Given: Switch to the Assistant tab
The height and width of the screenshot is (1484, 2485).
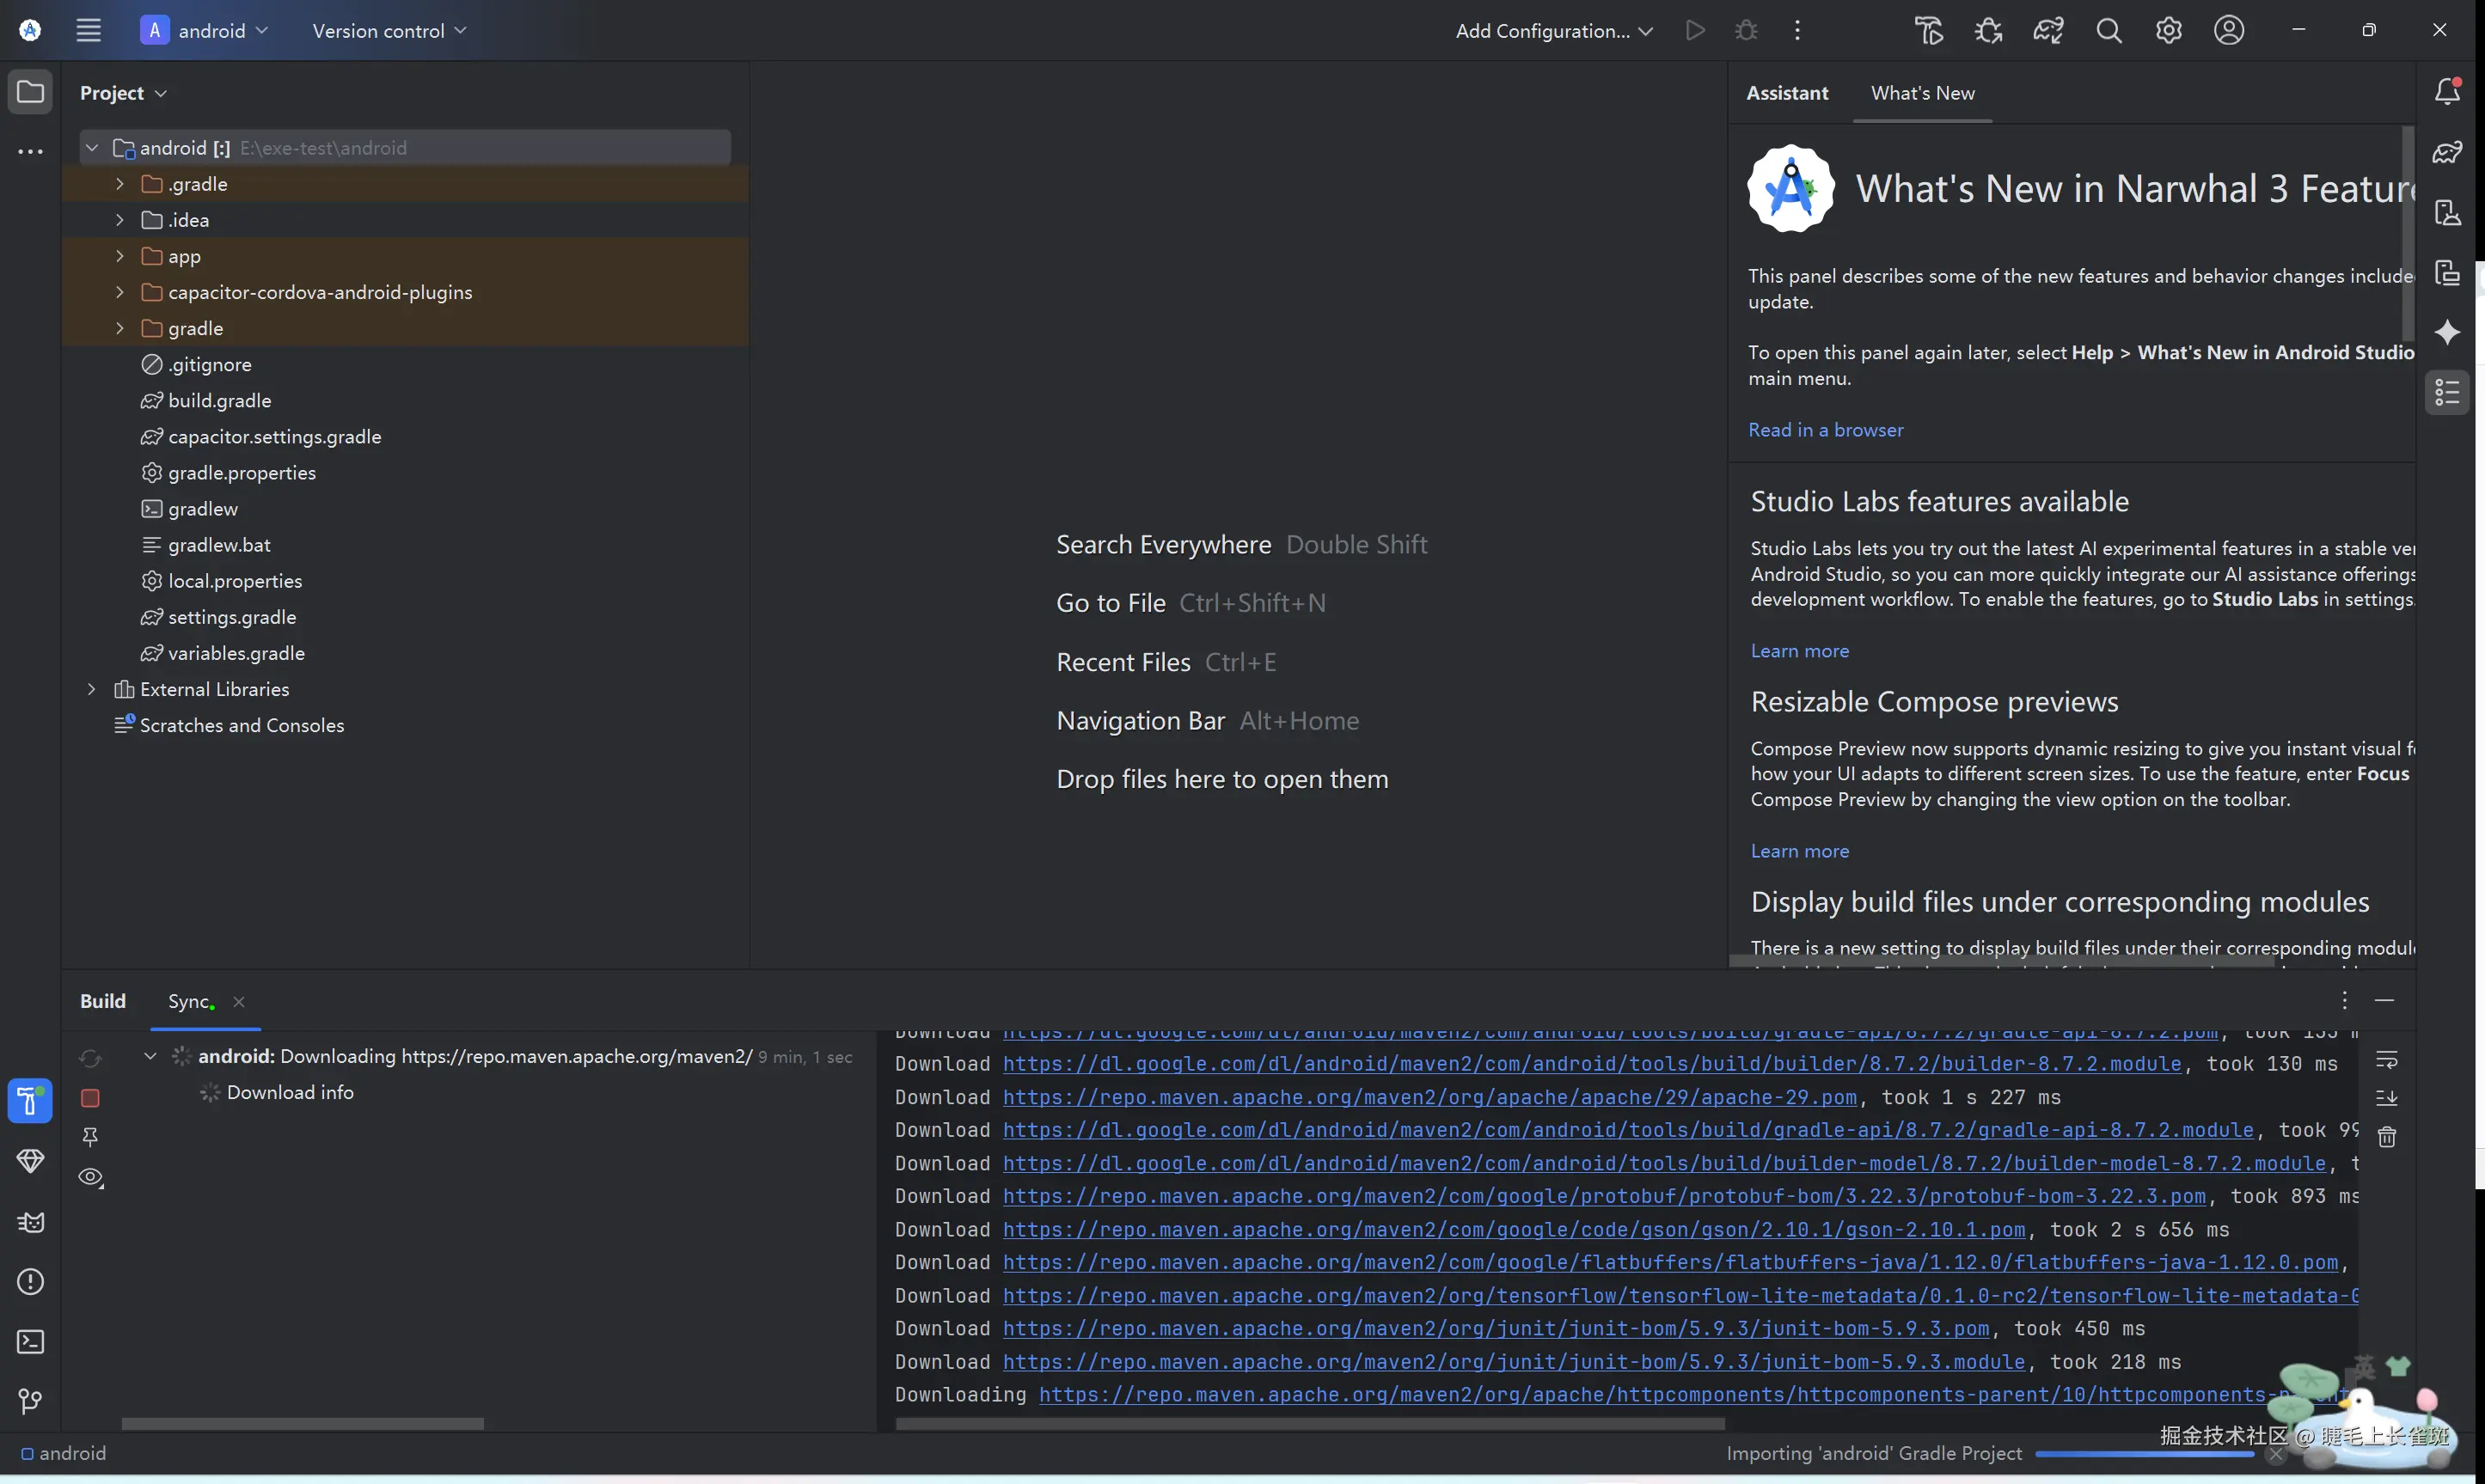Looking at the screenshot, I should coord(1786,93).
